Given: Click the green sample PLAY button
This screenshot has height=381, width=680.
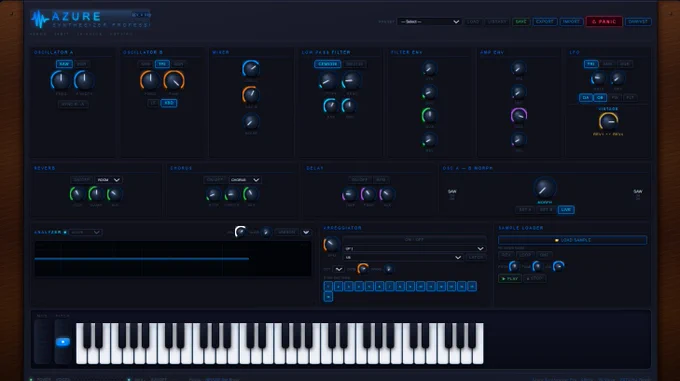Looking at the screenshot, I should click(x=510, y=279).
